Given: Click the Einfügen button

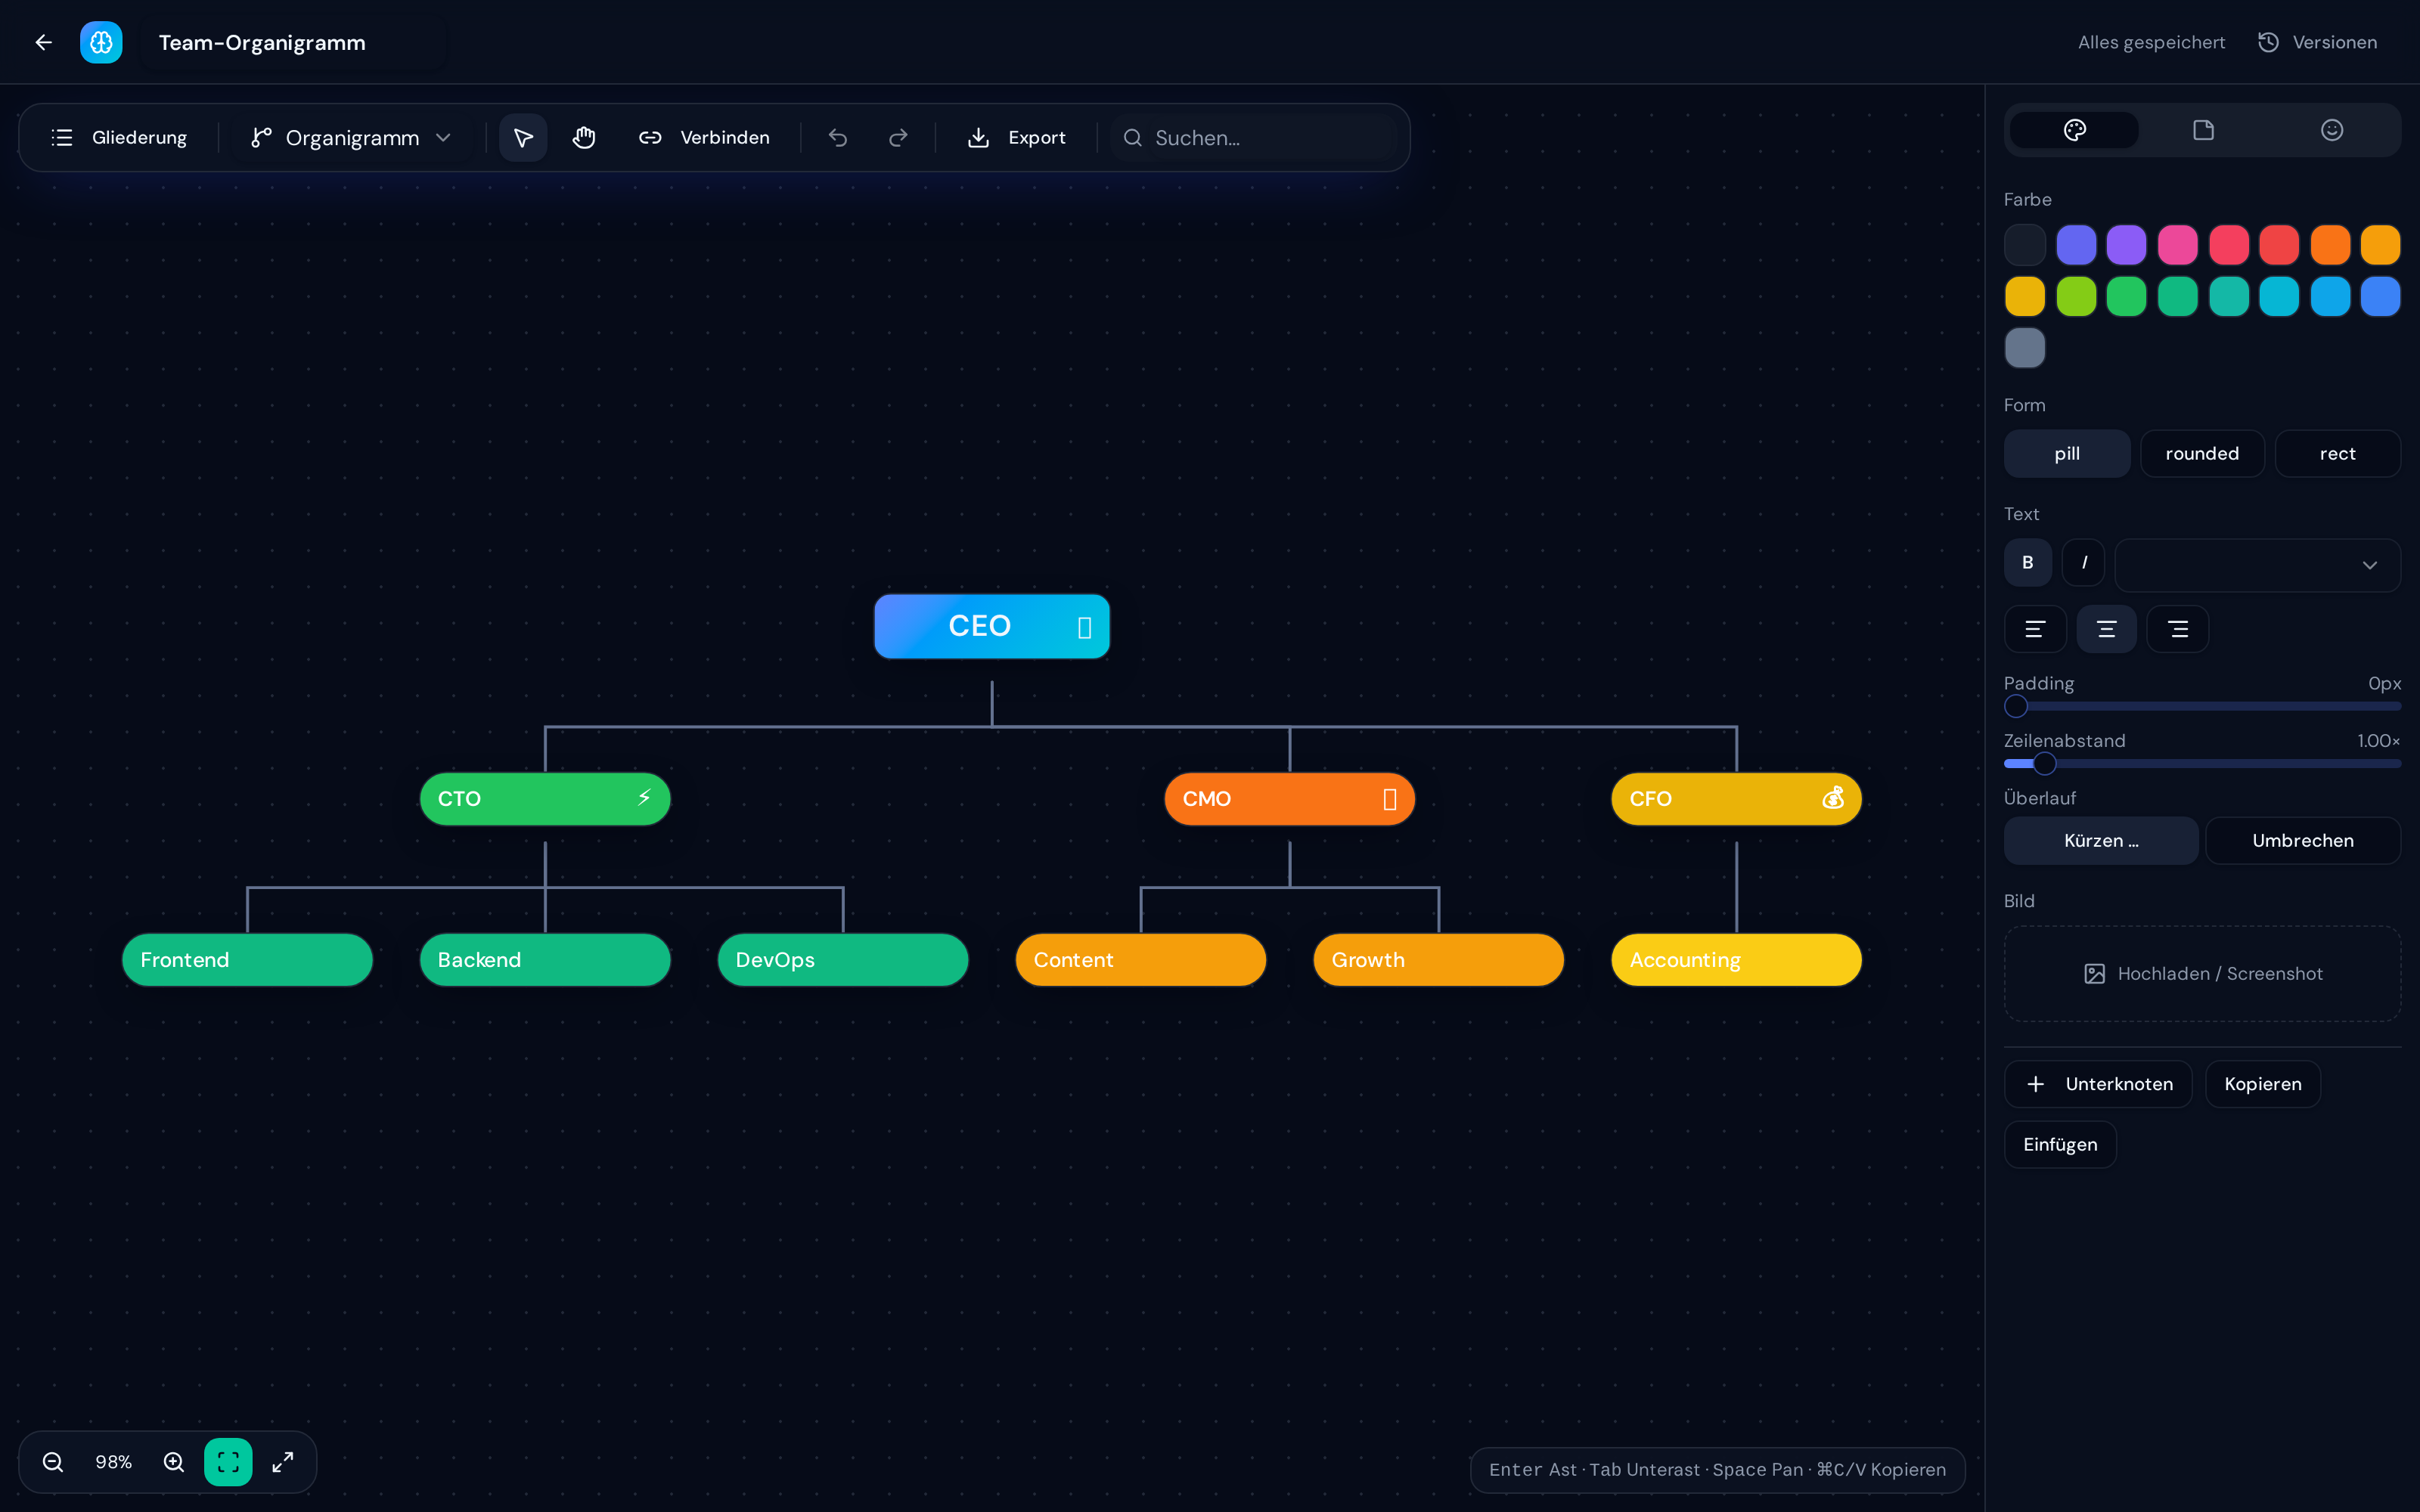Looking at the screenshot, I should (x=2060, y=1145).
